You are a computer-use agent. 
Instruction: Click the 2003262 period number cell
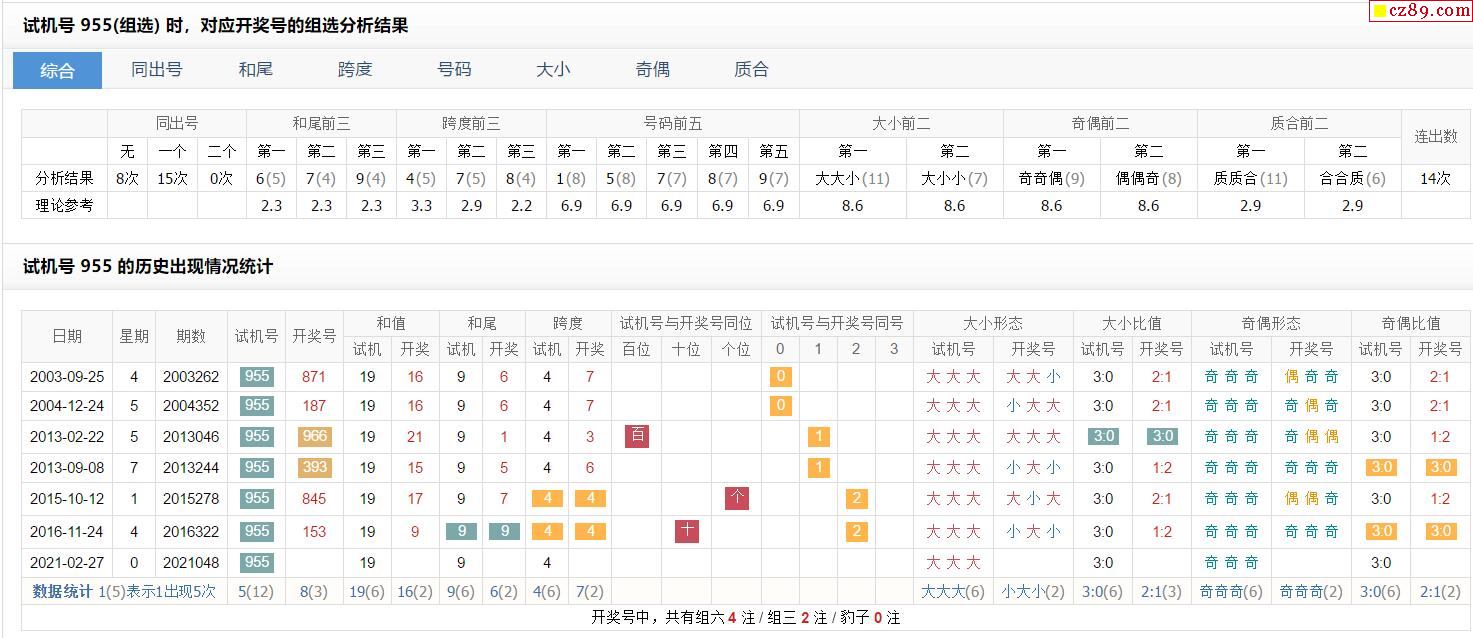(190, 377)
